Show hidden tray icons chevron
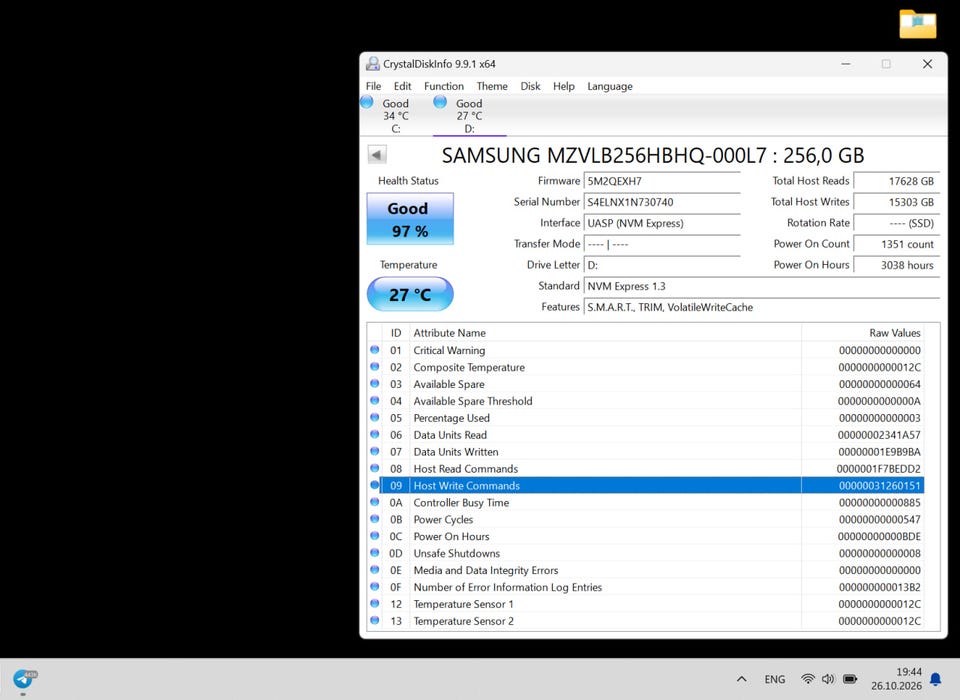Viewport: 960px width, 700px height. 741,679
